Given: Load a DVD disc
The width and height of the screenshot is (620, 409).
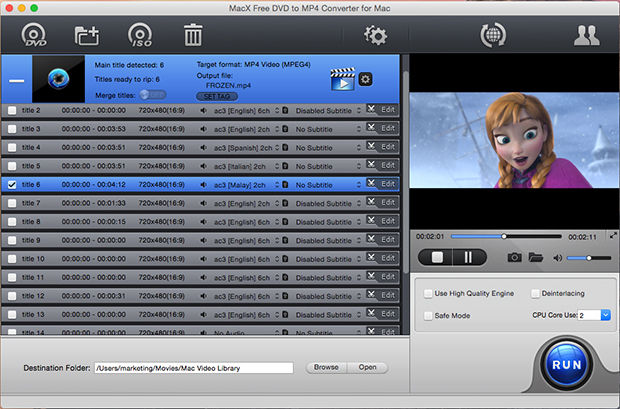Looking at the screenshot, I should click(x=34, y=35).
